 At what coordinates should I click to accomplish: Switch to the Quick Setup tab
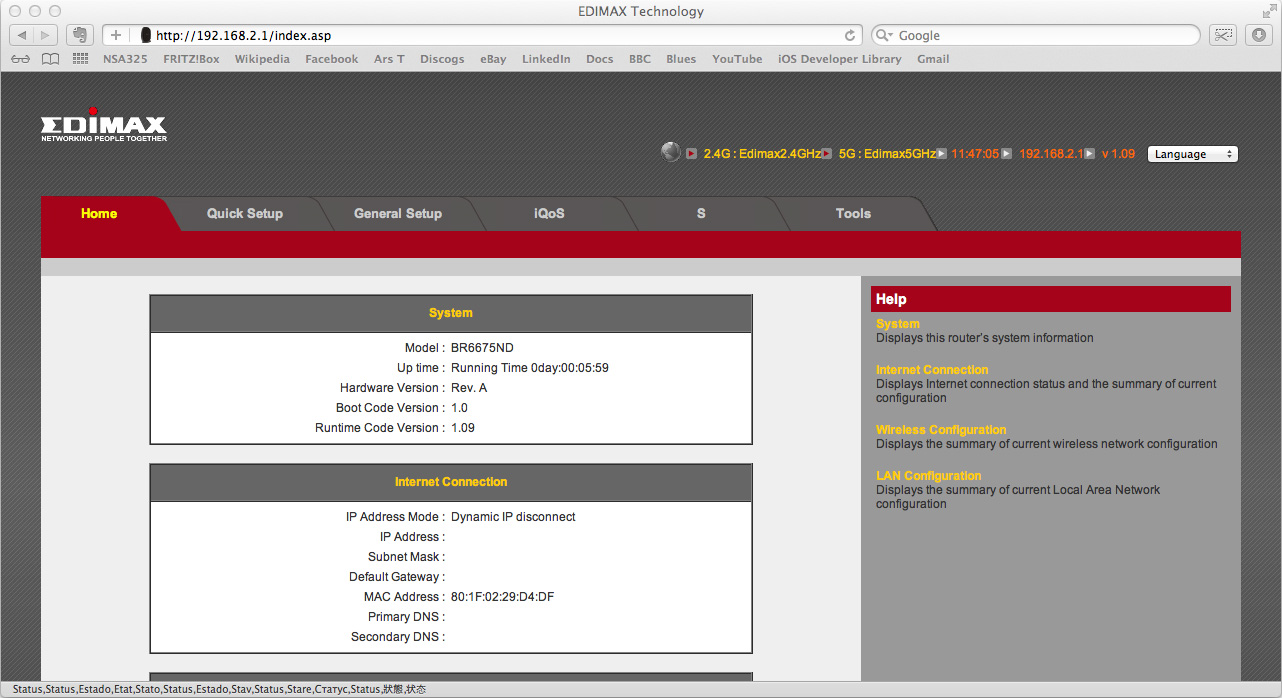pos(244,213)
